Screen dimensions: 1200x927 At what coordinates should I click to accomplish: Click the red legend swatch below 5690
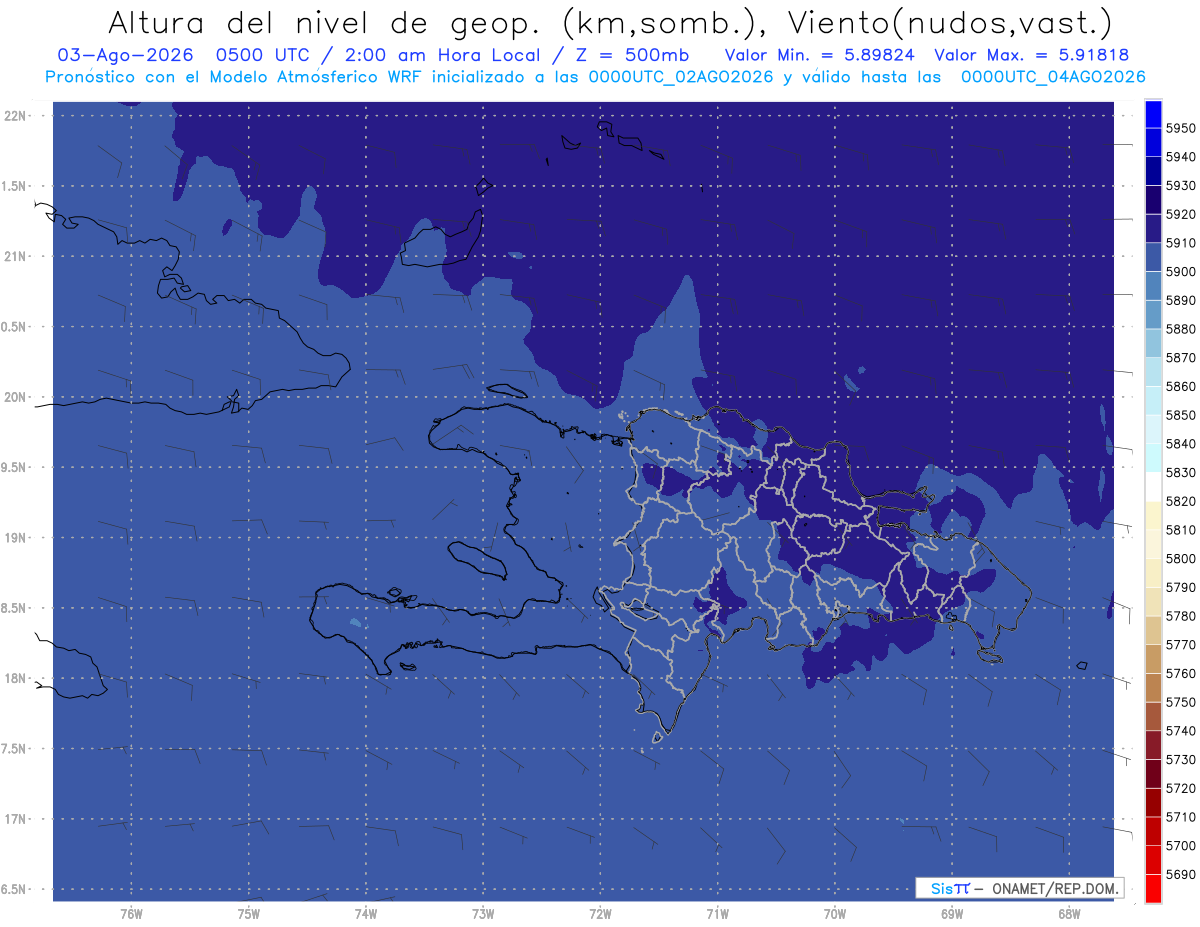pyautogui.click(x=1153, y=888)
